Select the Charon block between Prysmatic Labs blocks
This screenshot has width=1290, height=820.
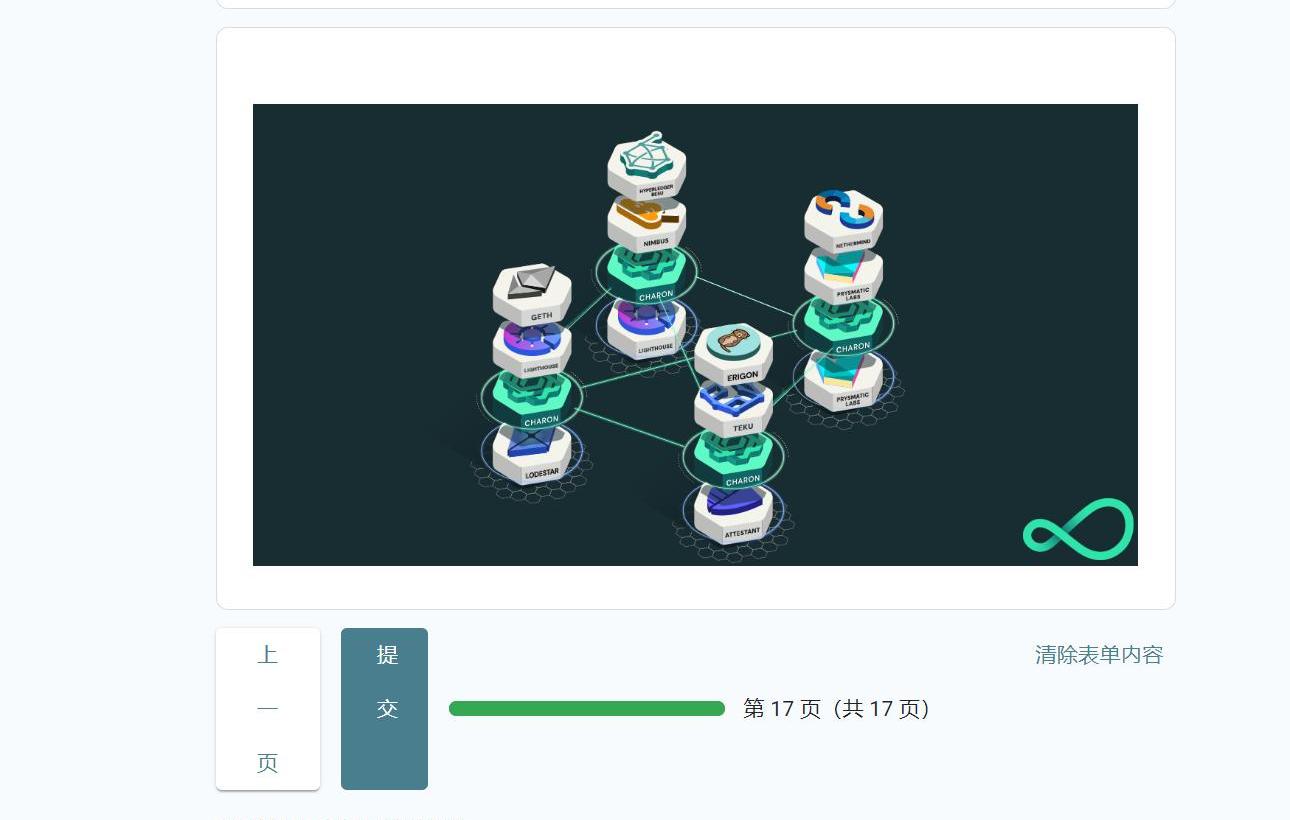[843, 326]
